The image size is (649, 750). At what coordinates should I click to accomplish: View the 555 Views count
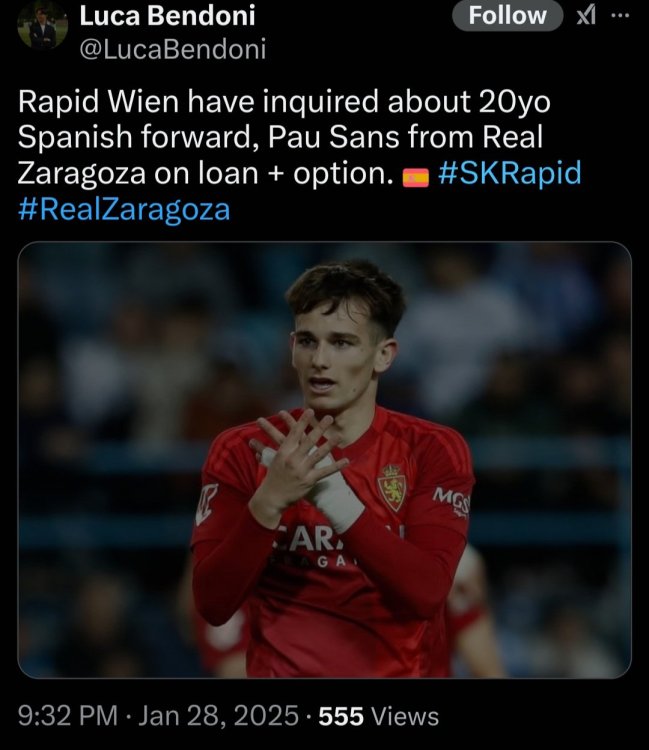379,717
